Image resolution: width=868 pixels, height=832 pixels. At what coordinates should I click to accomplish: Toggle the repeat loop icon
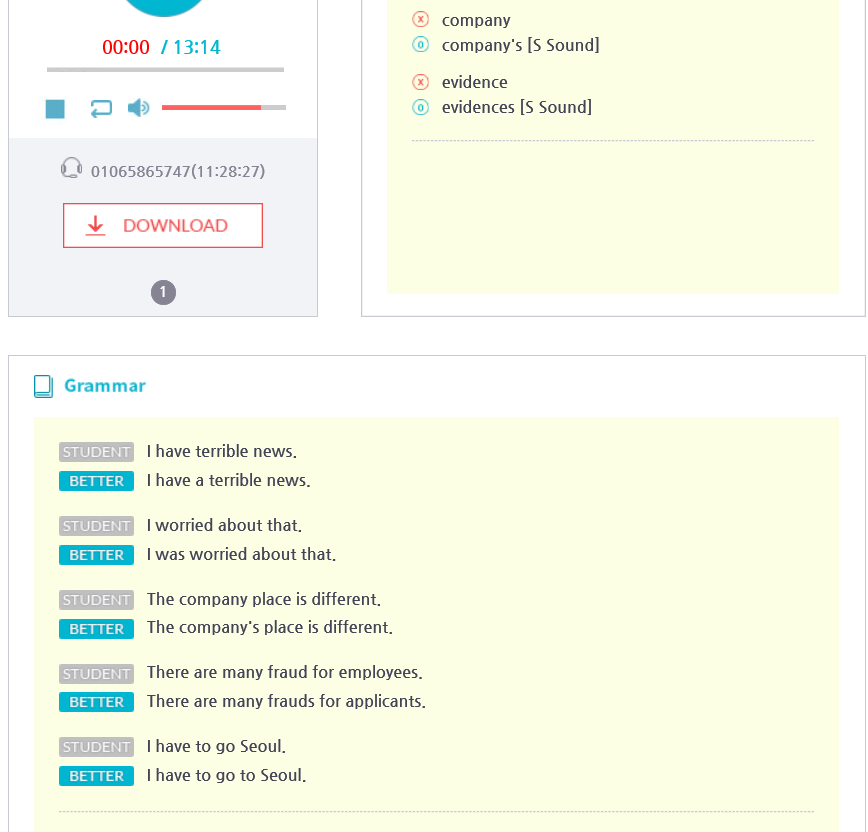coord(101,108)
